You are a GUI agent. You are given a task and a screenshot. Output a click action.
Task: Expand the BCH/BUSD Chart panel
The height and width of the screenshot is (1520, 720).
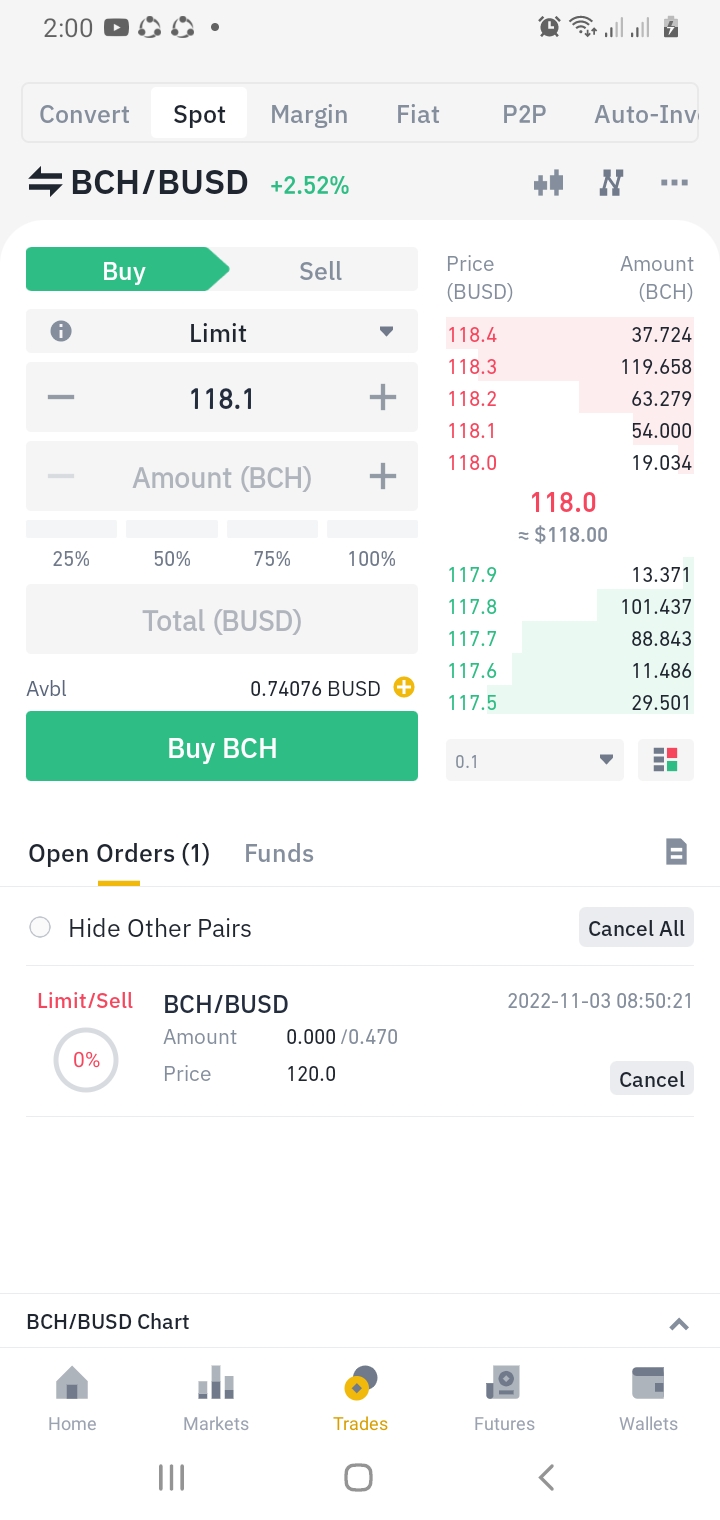coord(679,1323)
